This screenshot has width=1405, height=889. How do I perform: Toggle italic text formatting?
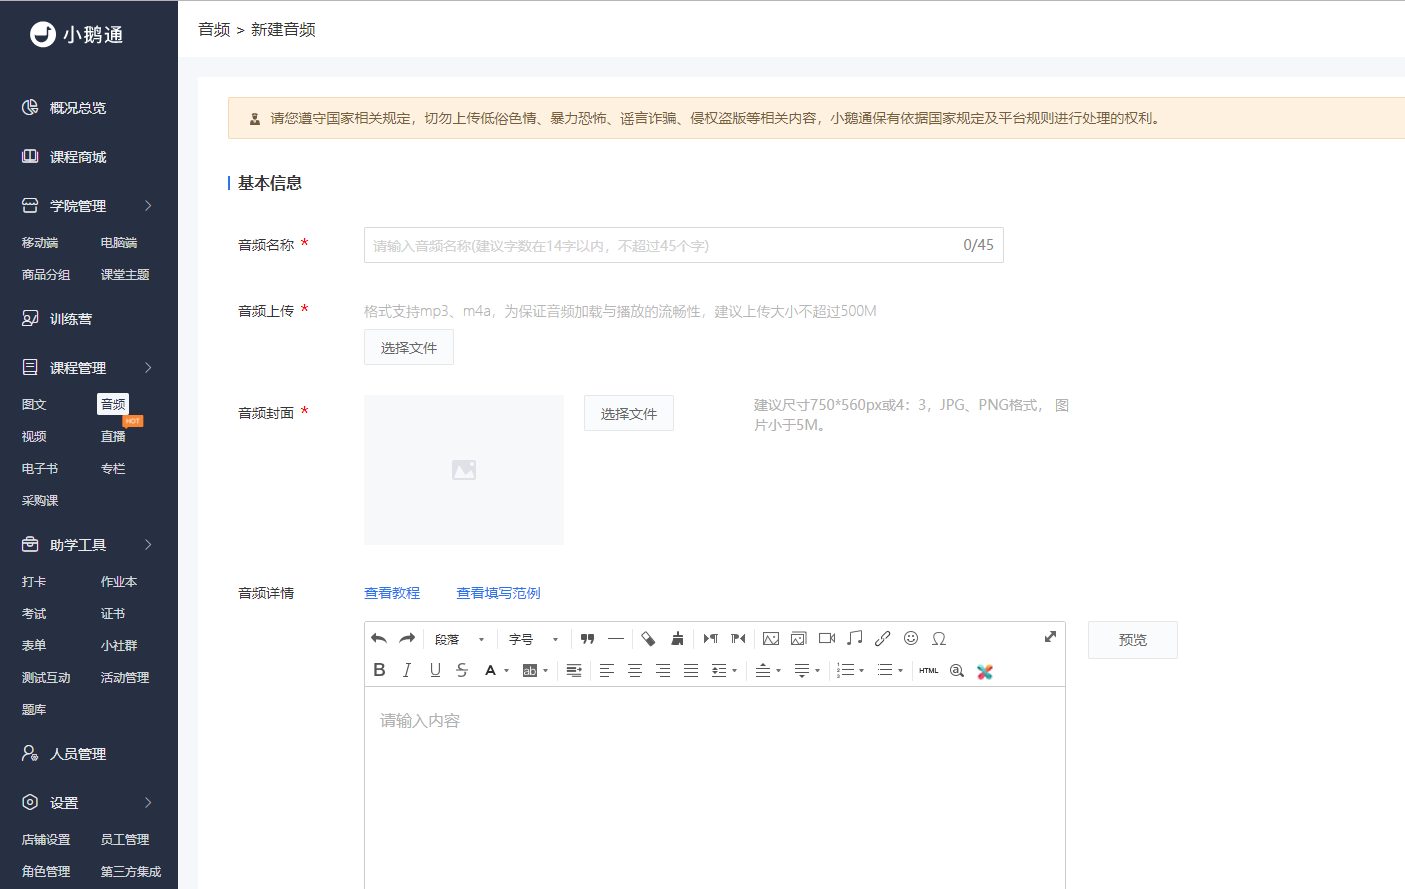tap(407, 670)
